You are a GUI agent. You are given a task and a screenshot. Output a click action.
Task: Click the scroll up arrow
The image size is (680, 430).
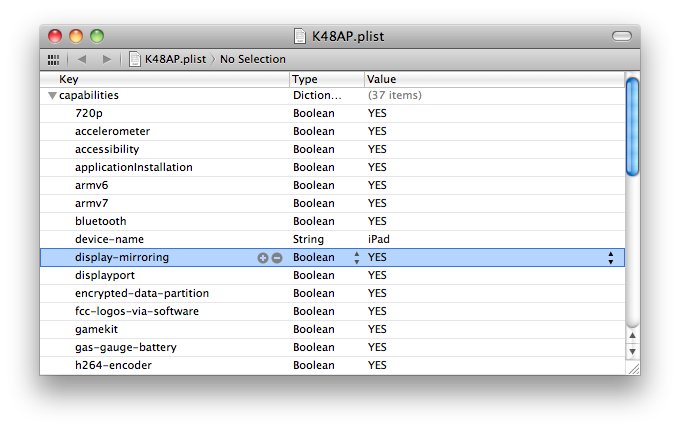[632, 335]
